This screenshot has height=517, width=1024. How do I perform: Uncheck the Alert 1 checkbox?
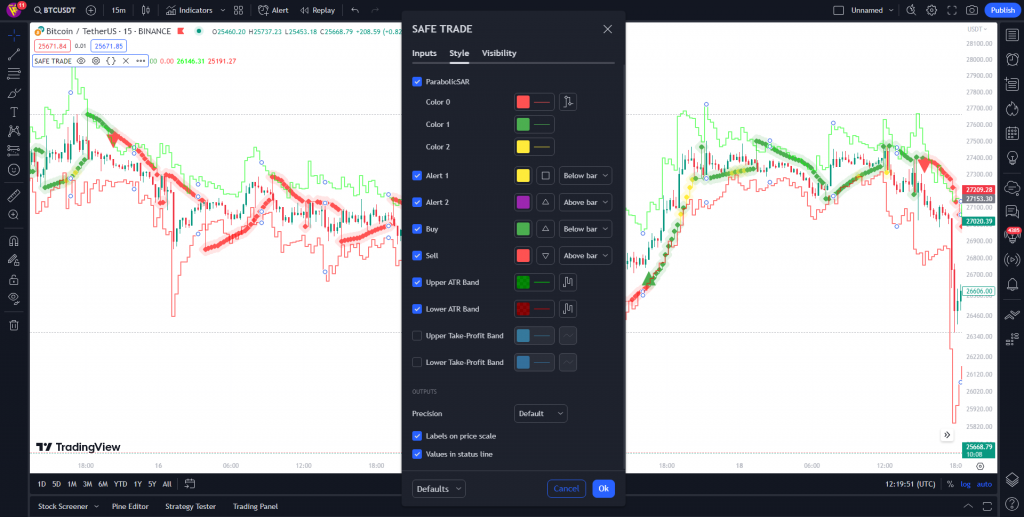(417, 176)
